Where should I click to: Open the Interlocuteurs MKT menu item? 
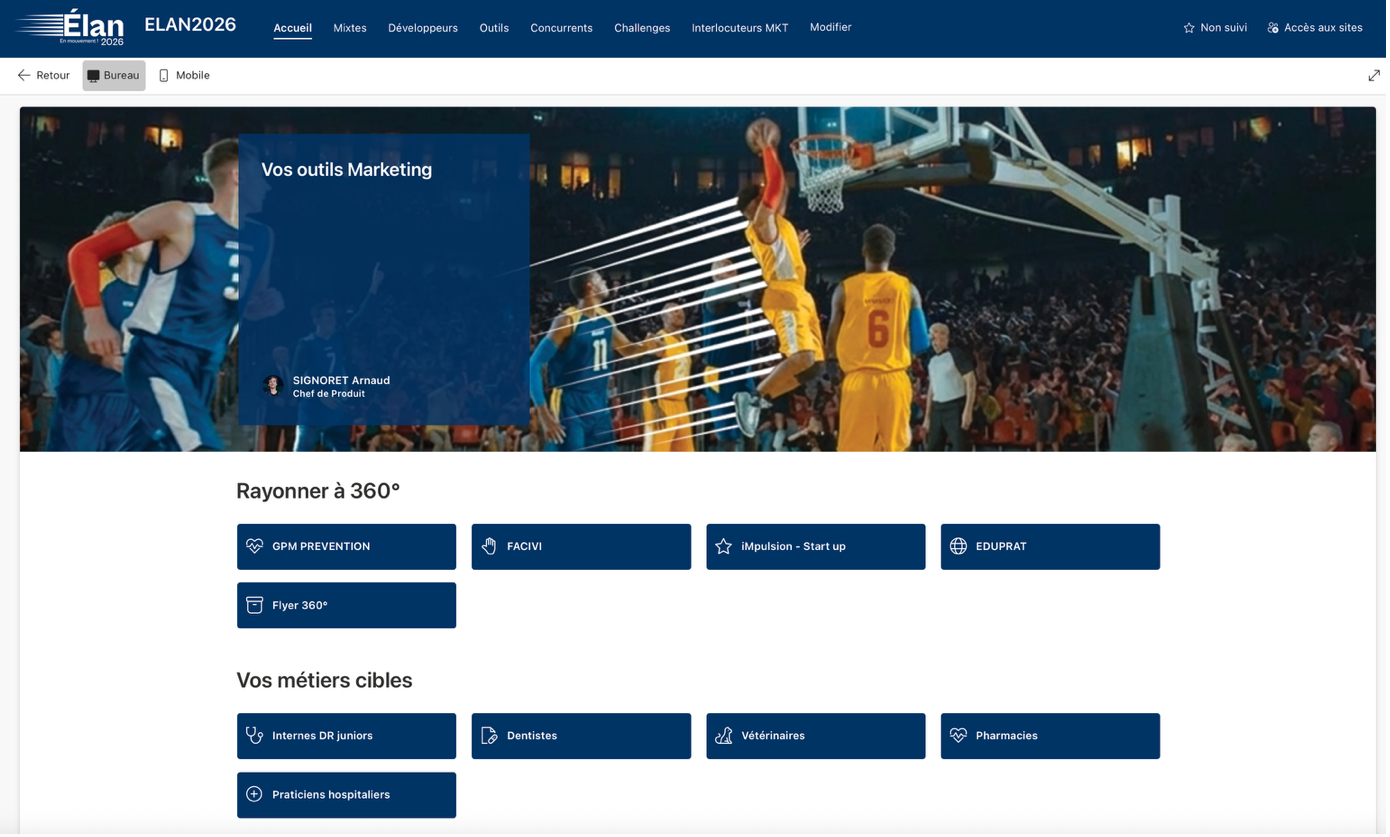click(x=739, y=28)
